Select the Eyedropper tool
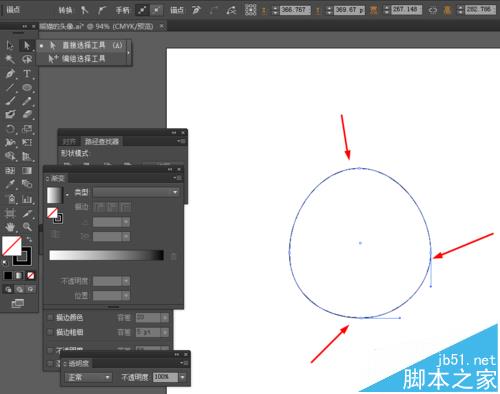 (10, 184)
